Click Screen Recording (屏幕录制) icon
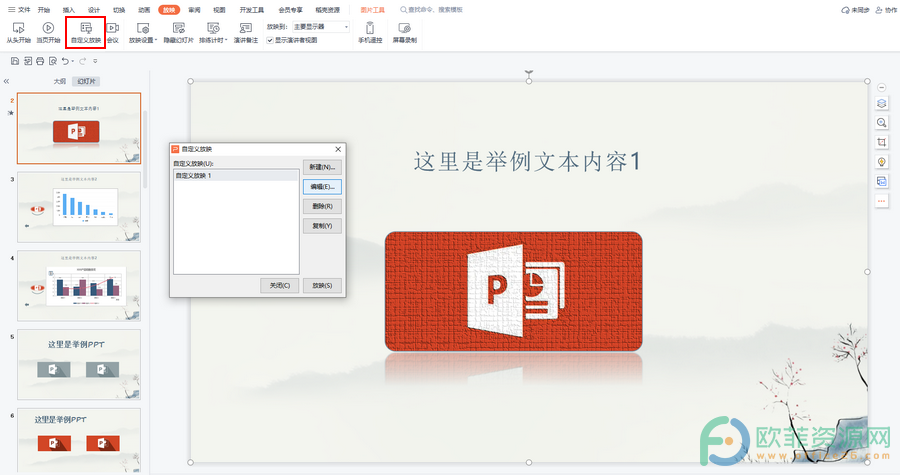The height and width of the screenshot is (475, 900). [x=405, y=33]
